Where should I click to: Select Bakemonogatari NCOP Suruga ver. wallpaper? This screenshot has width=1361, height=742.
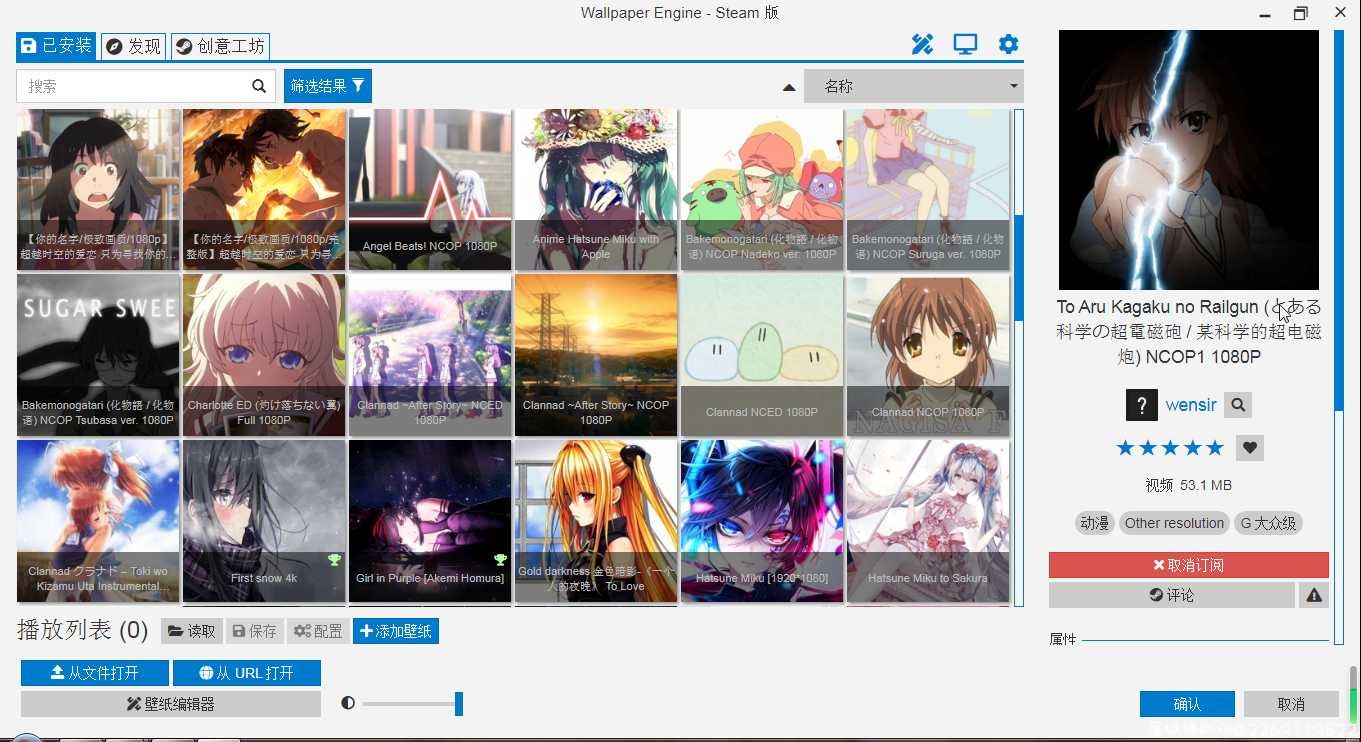click(928, 190)
